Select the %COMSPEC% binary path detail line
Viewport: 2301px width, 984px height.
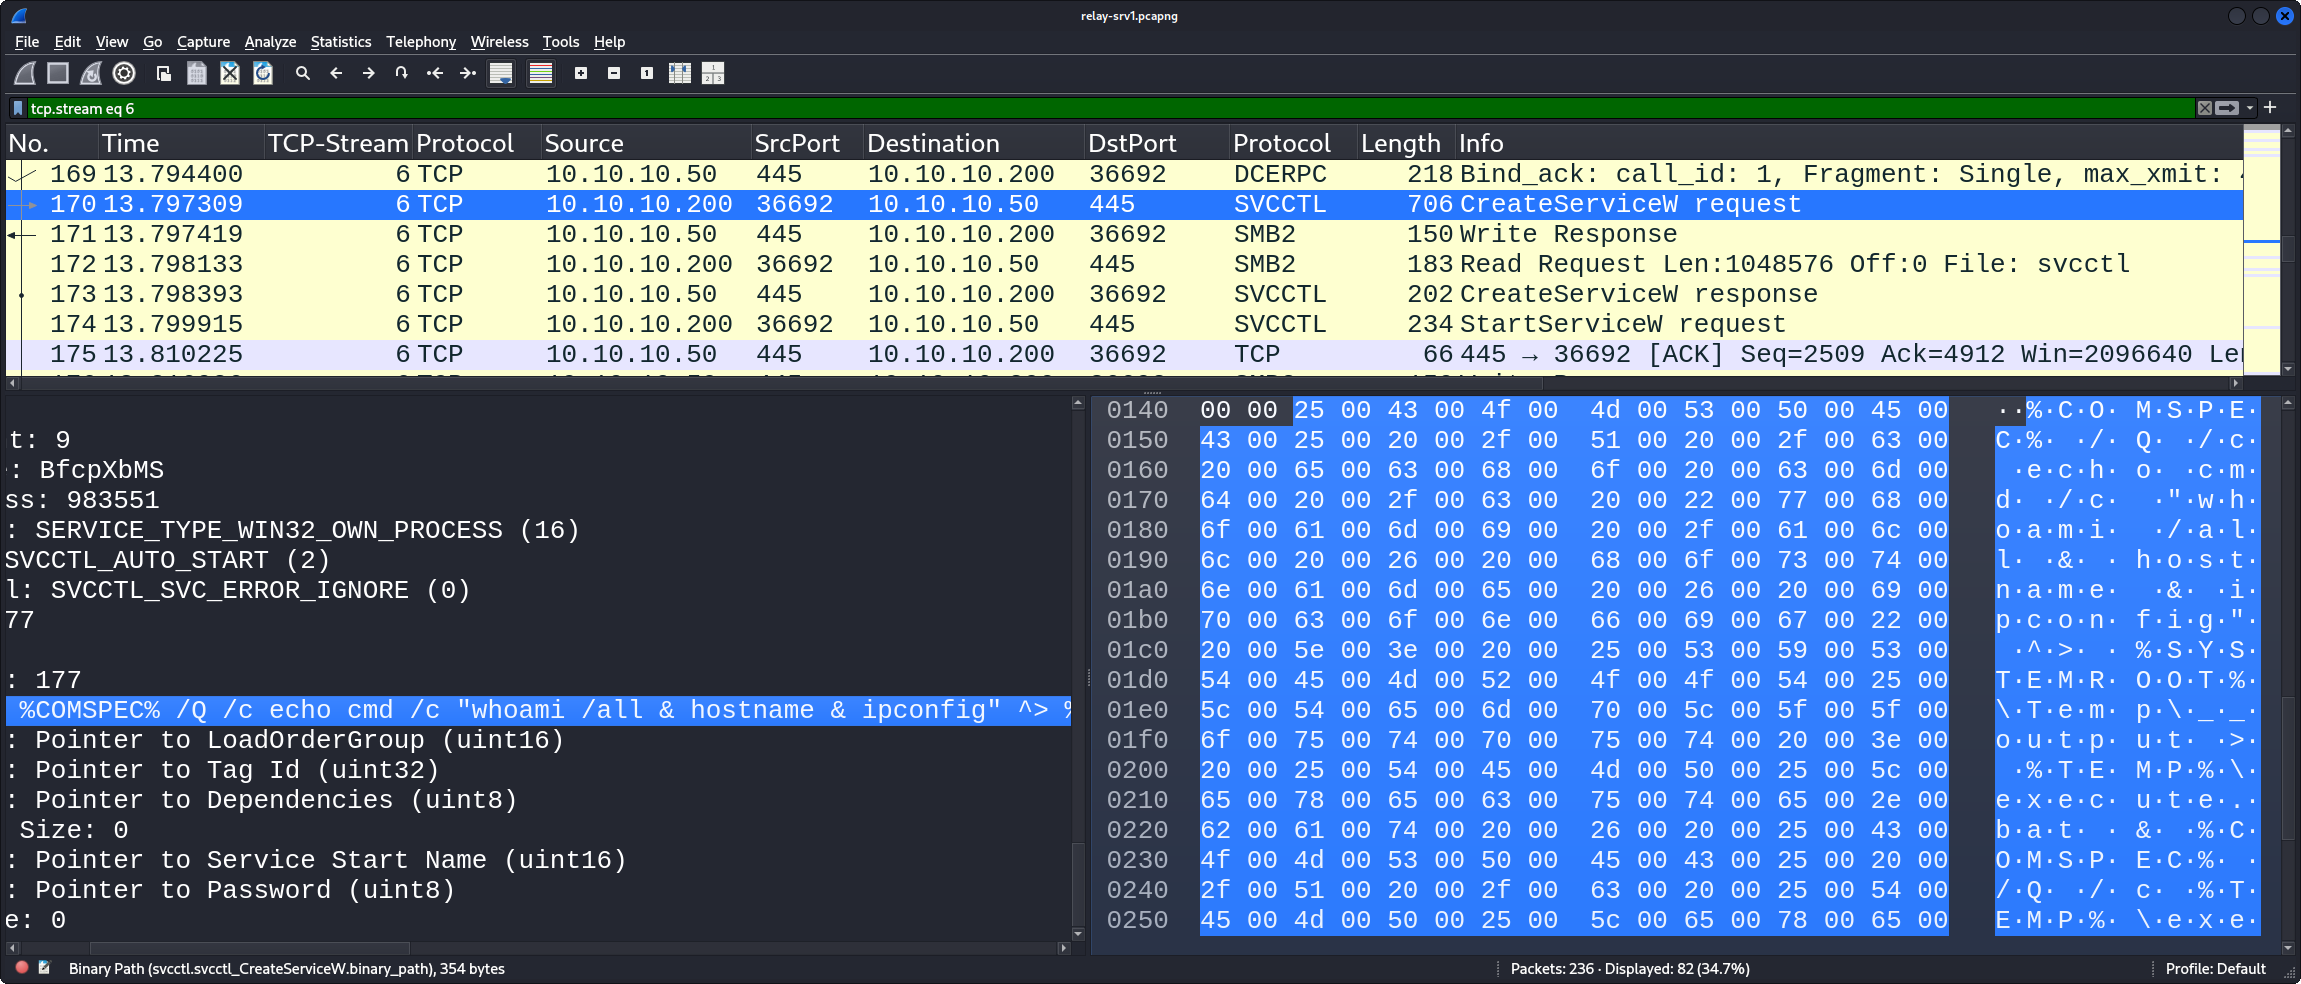point(538,710)
